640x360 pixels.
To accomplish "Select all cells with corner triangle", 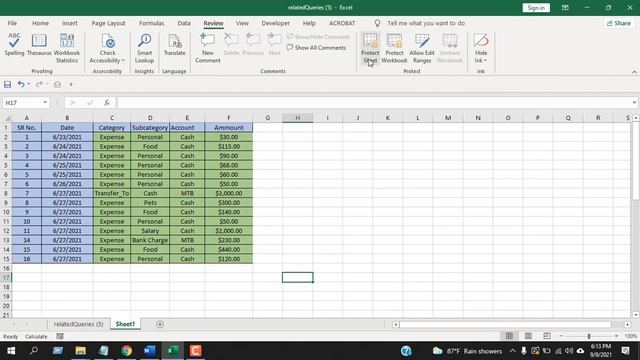I will point(7,118).
